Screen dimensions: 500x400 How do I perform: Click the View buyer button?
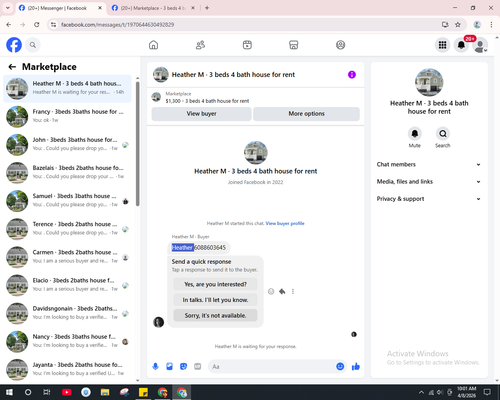pyautogui.click(x=201, y=114)
